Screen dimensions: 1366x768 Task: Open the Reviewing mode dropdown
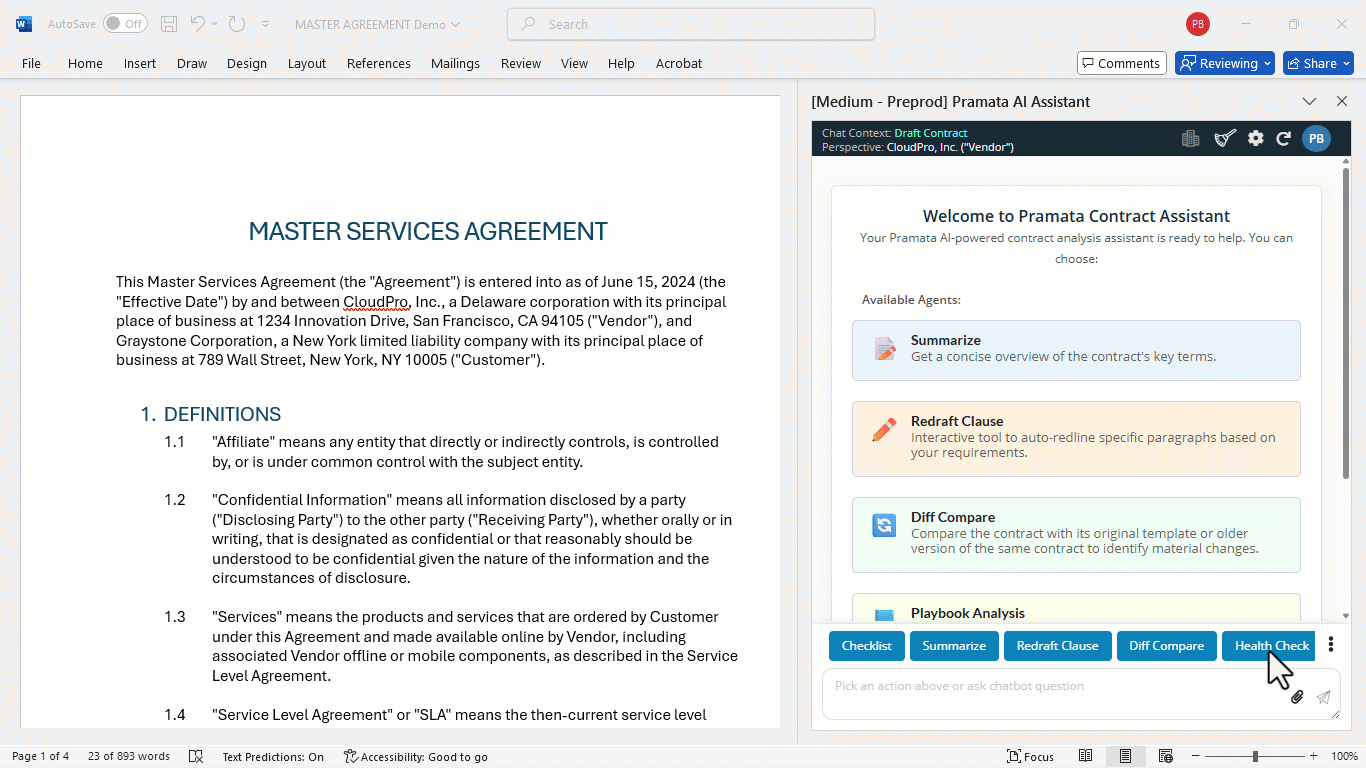point(1225,63)
